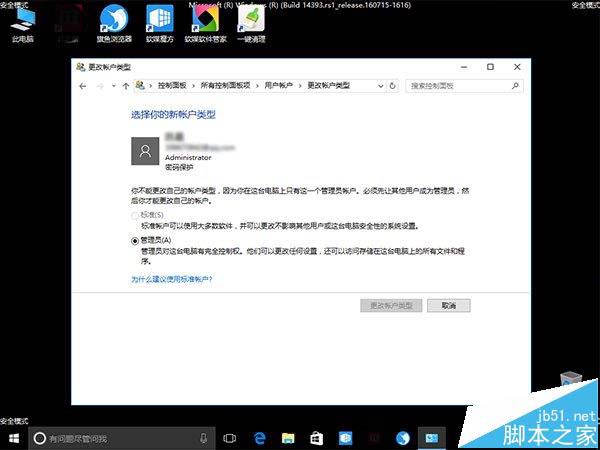Expand the chevron after 控制面板 breadcrumb
The height and width of the screenshot is (450, 600).
(x=193, y=86)
